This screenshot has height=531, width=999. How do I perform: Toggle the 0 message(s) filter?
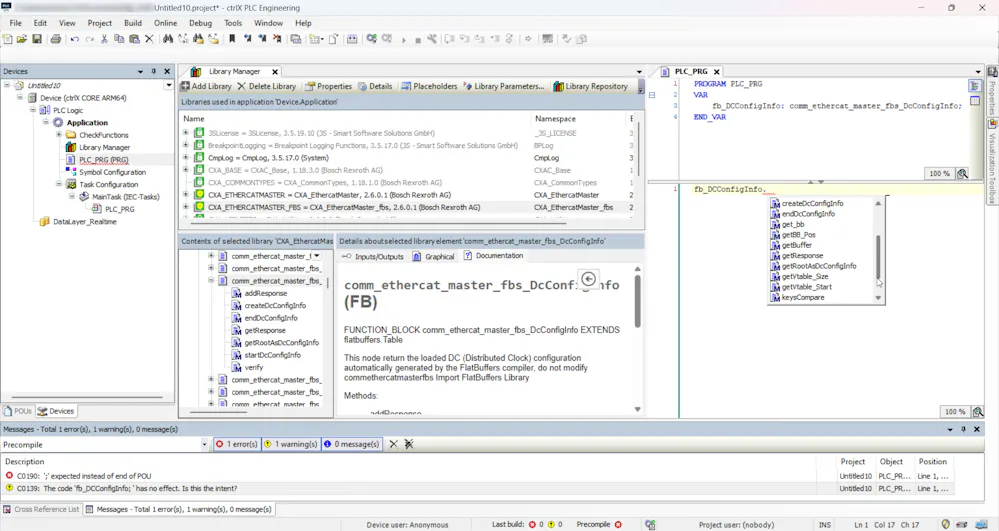351,444
